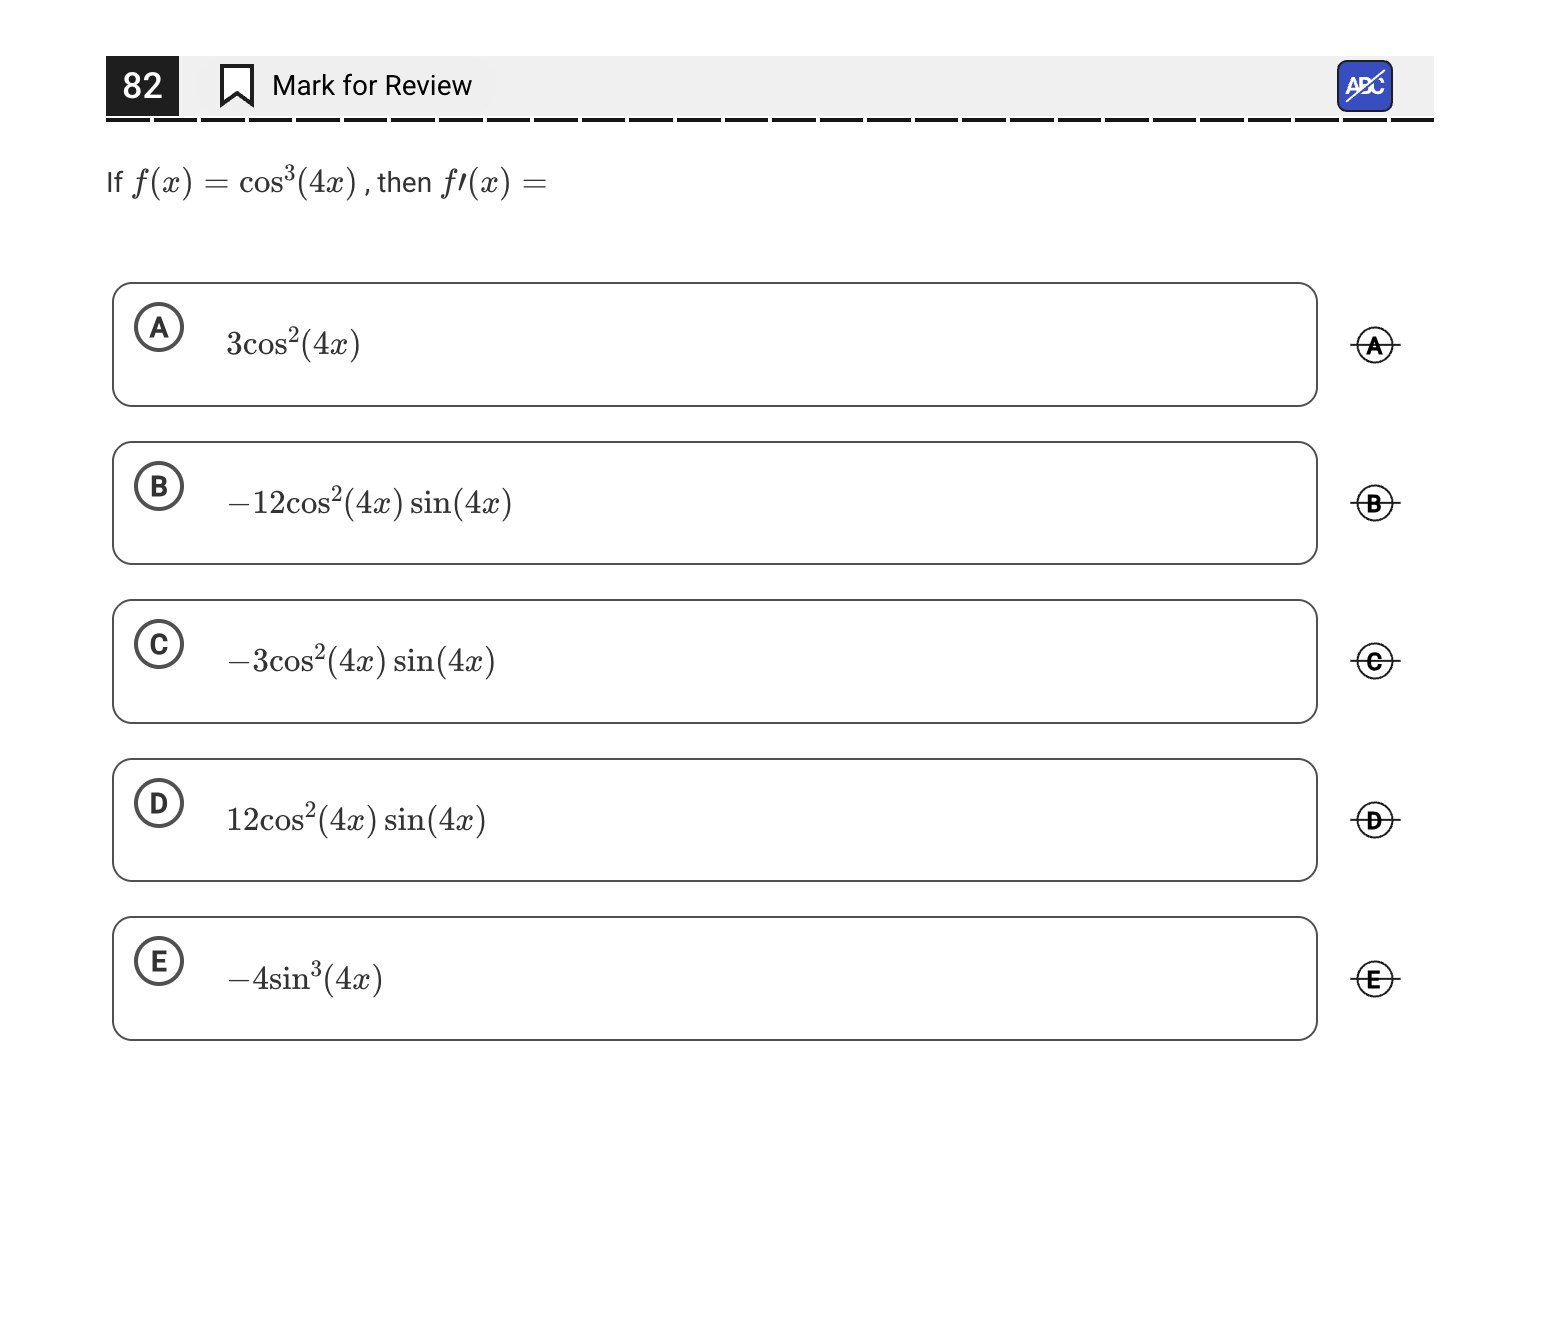Toggle the ABC answer elimination tool
The width and height of the screenshot is (1542, 1324).
coord(1364,86)
